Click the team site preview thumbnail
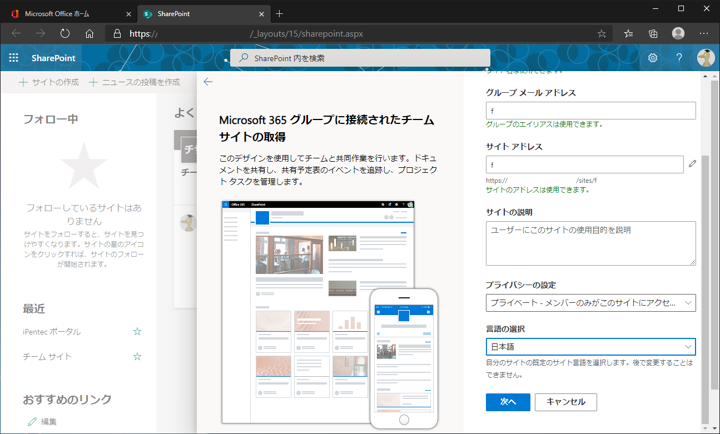Screen dimensions: 720x434 click(329, 313)
